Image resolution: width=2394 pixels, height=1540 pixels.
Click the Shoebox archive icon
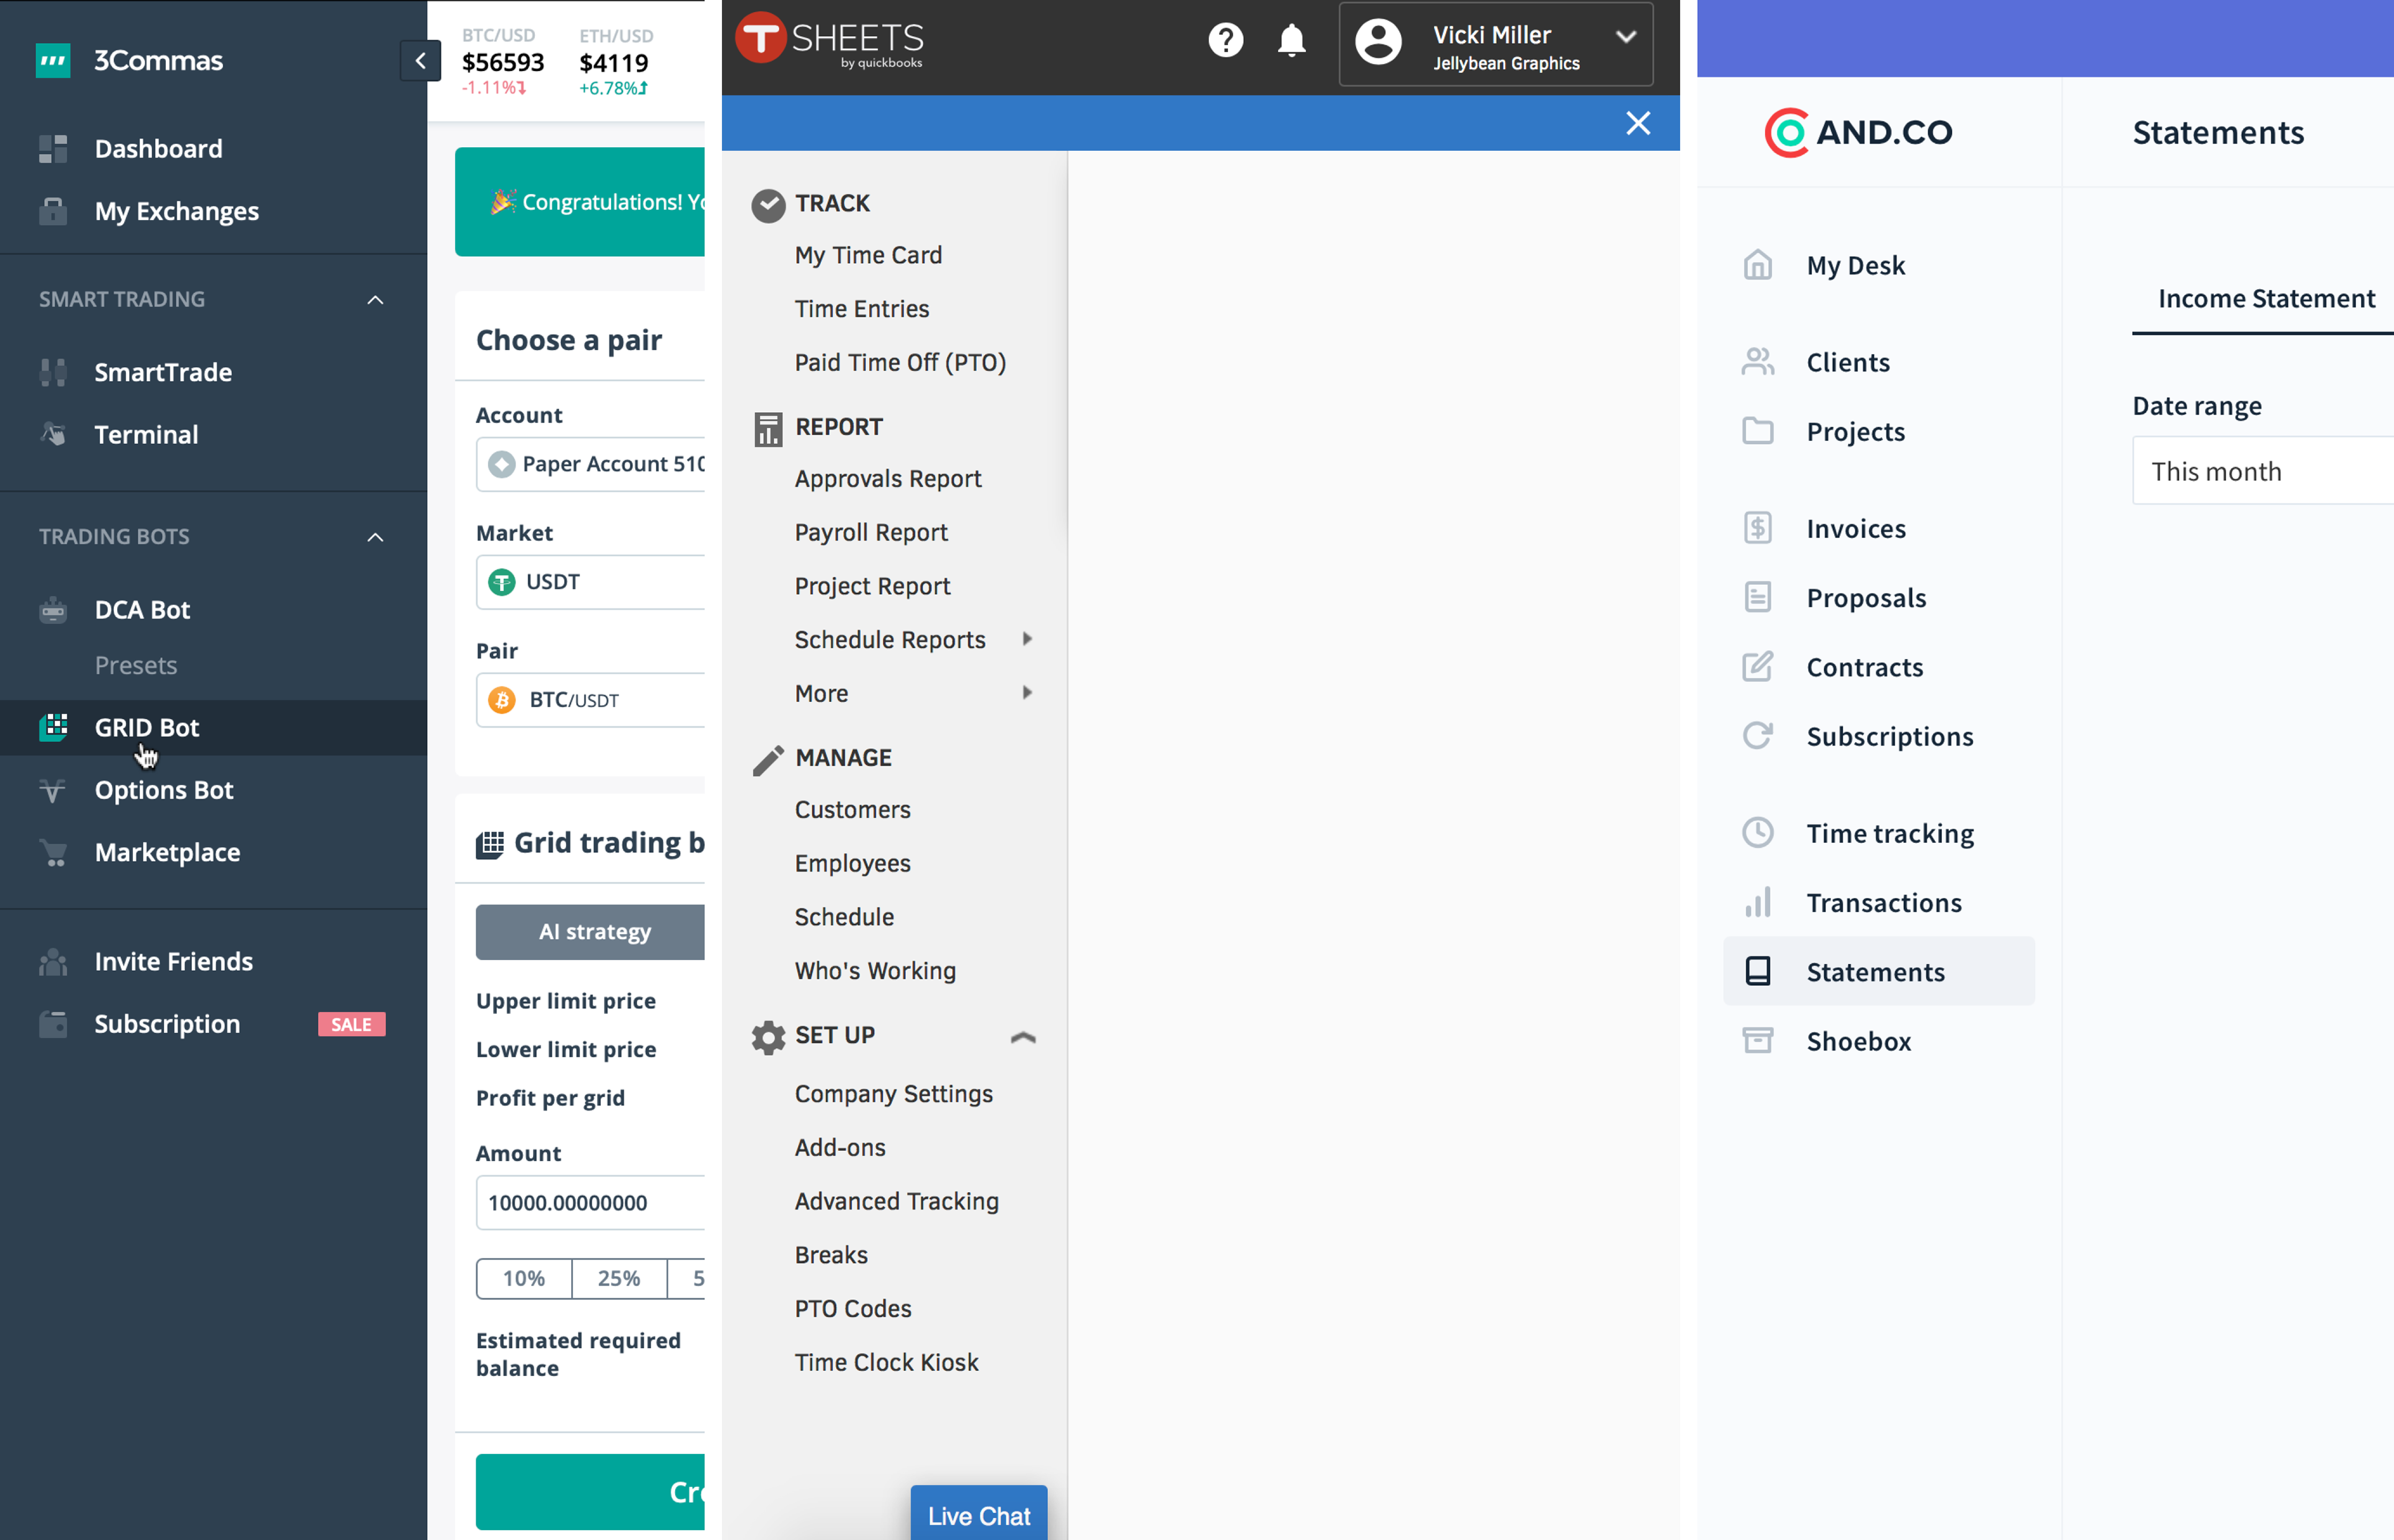(1757, 1041)
